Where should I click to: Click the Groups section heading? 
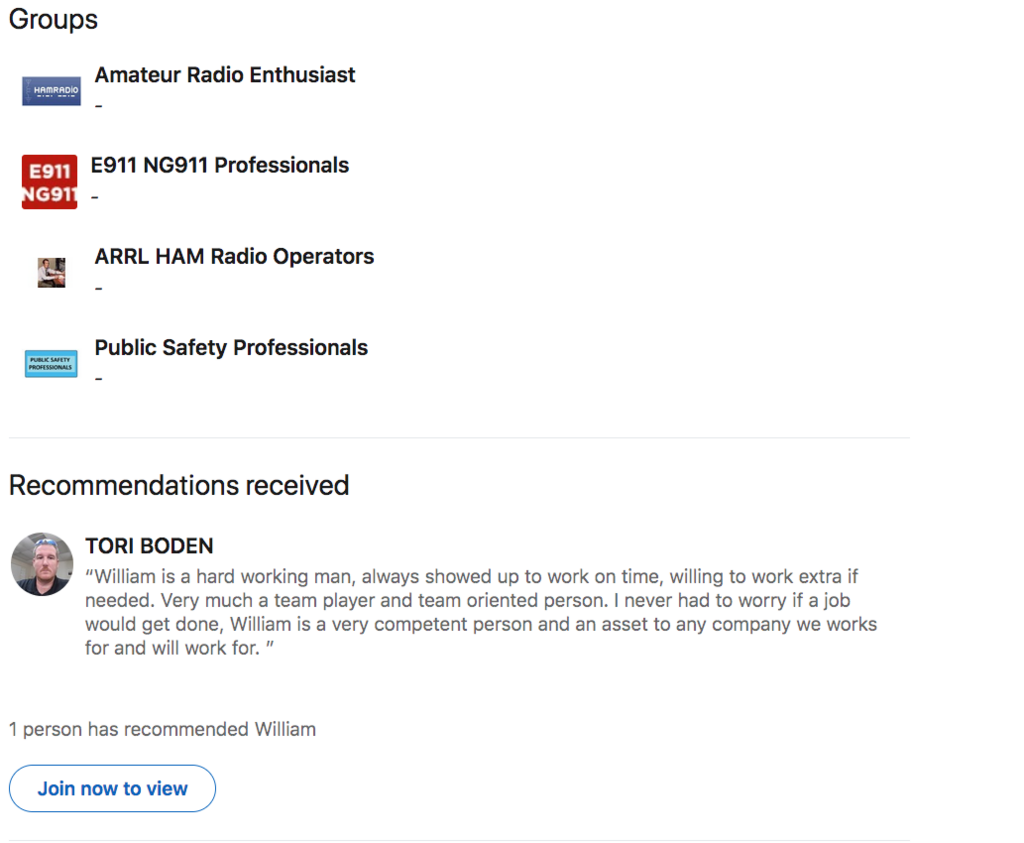click(x=53, y=19)
